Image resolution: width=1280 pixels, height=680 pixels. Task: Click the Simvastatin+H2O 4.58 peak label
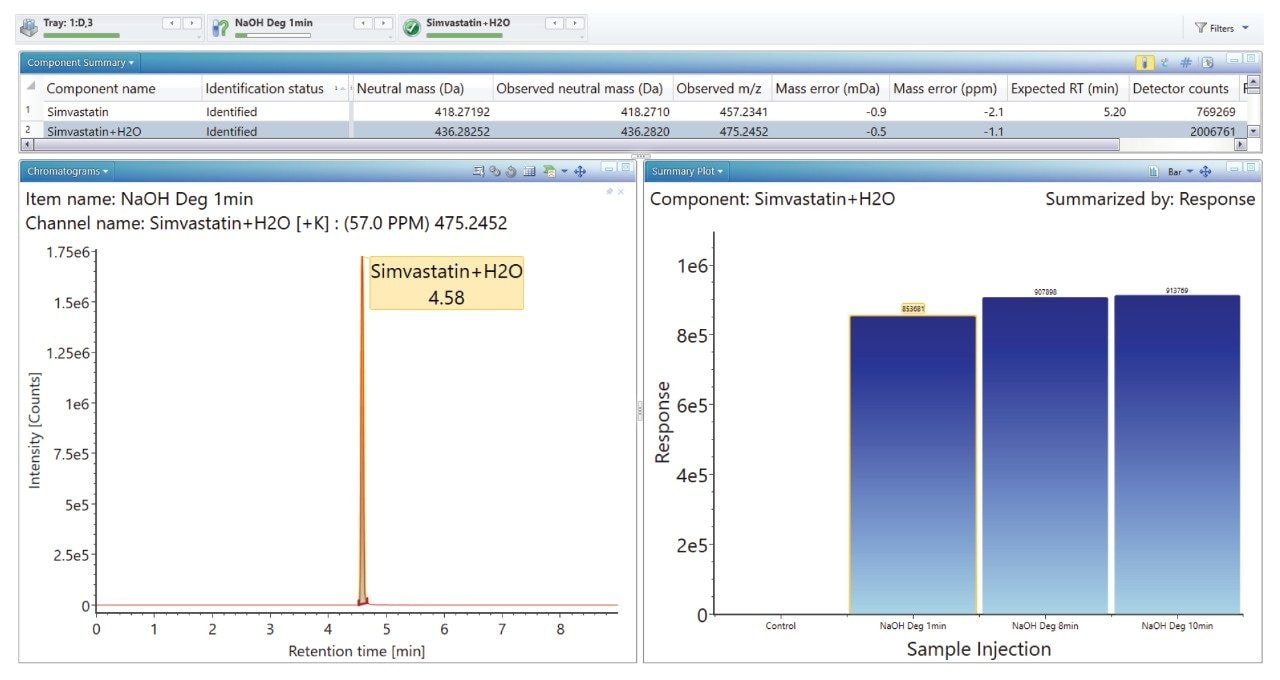(446, 284)
